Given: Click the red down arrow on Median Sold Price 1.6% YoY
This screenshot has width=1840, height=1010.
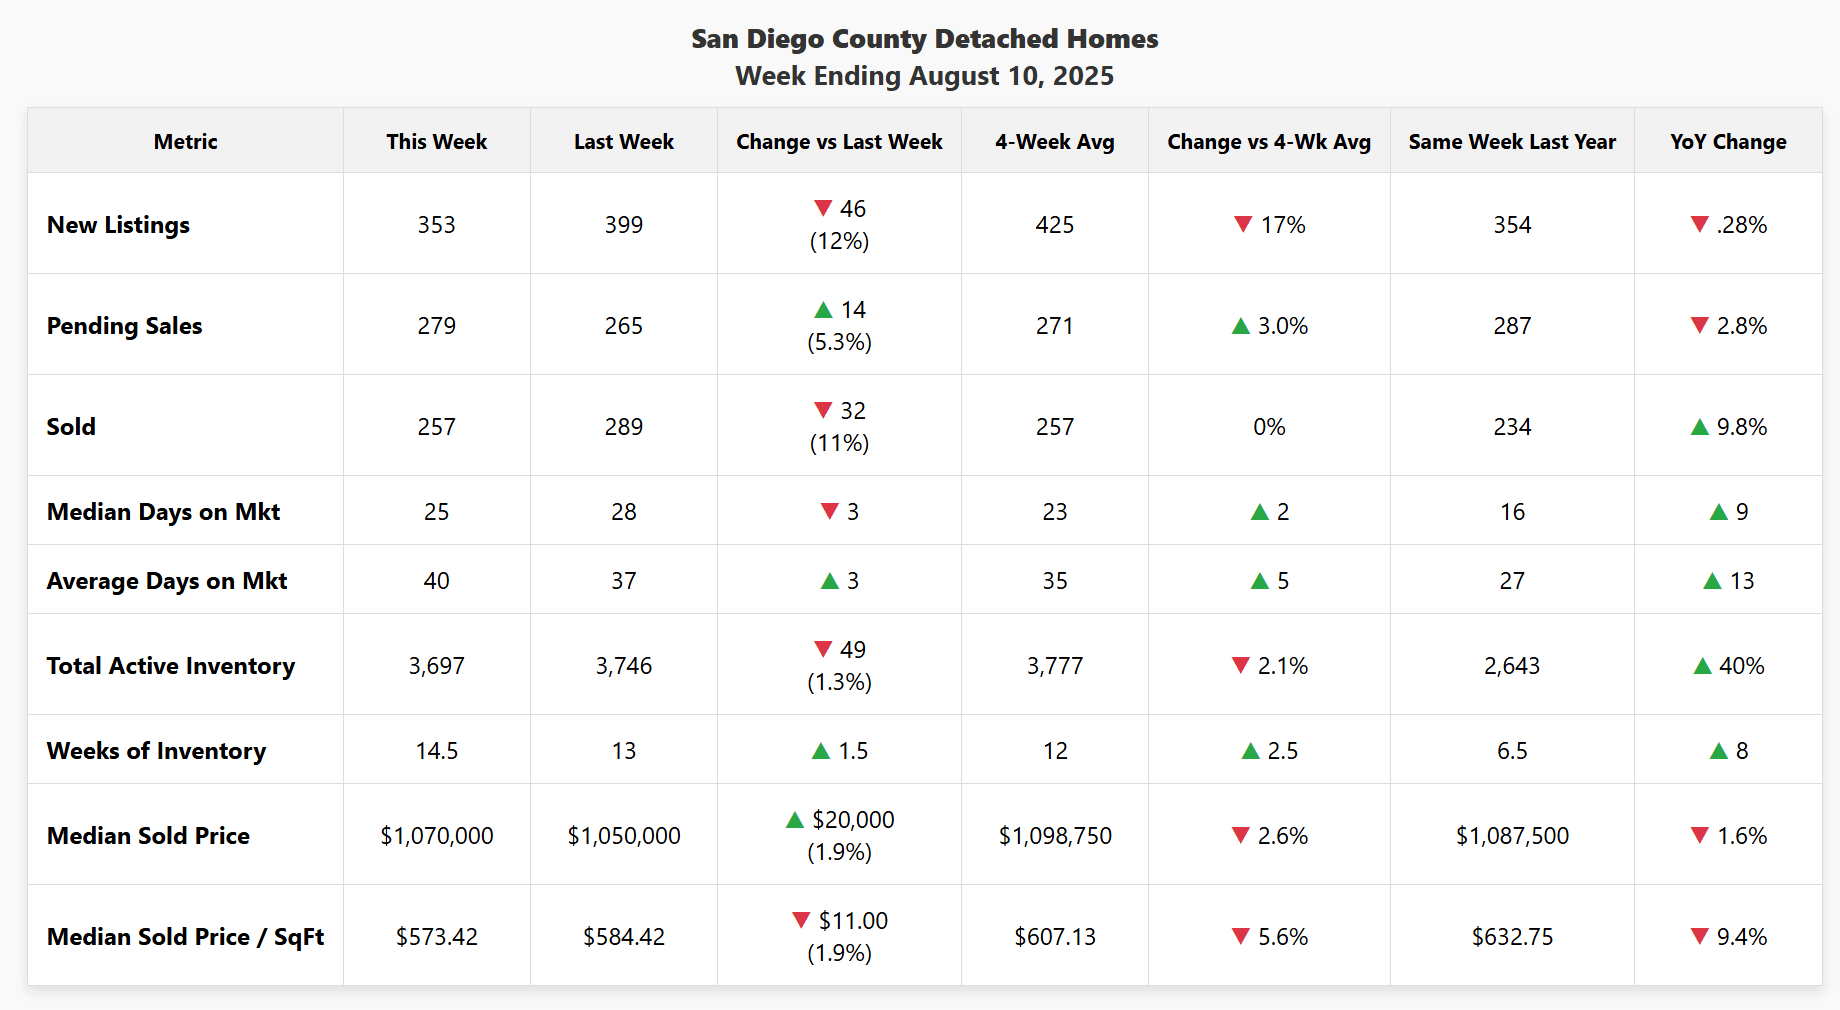Looking at the screenshot, I should click(1699, 835).
